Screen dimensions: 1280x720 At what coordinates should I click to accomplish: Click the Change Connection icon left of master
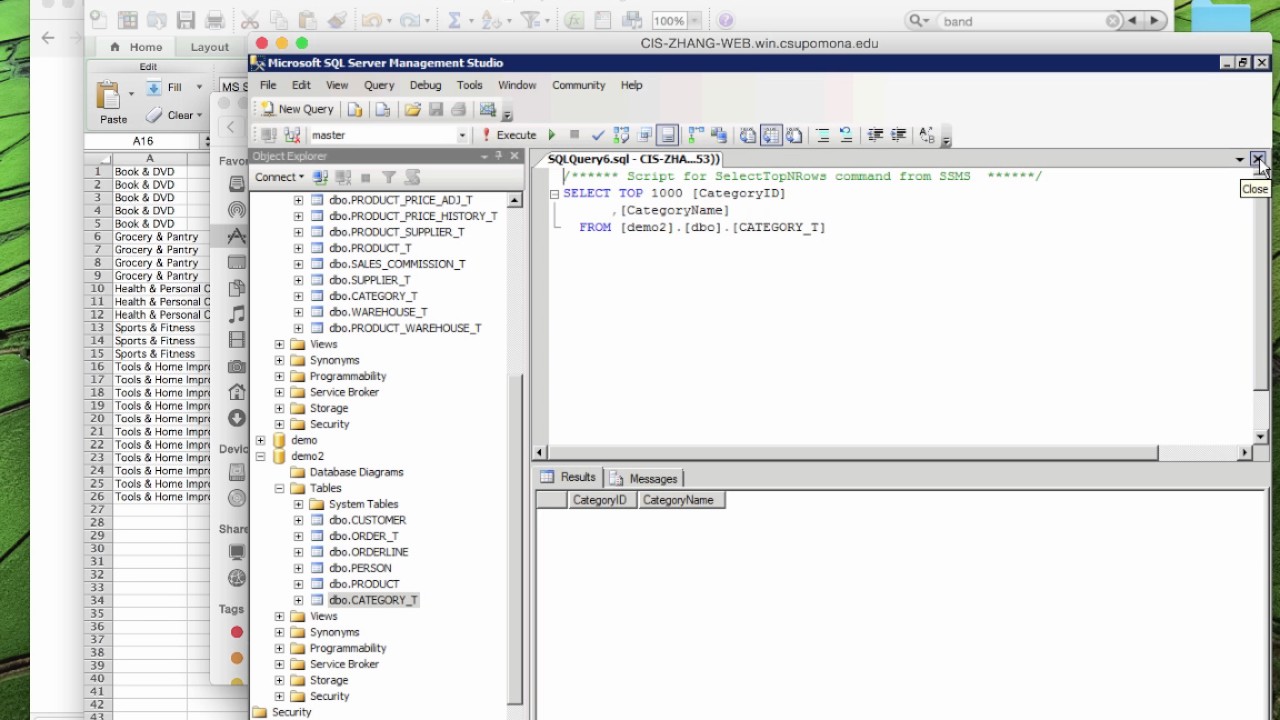292,135
